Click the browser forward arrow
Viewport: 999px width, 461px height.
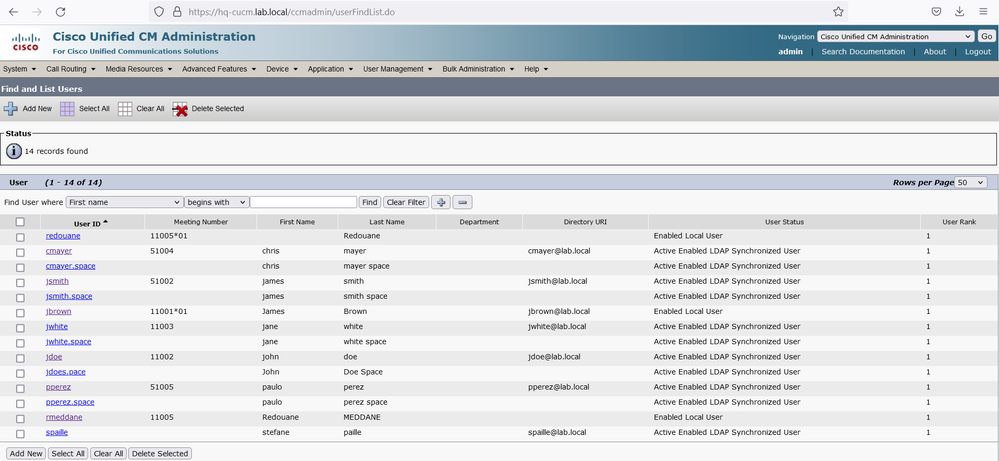tap(37, 11)
